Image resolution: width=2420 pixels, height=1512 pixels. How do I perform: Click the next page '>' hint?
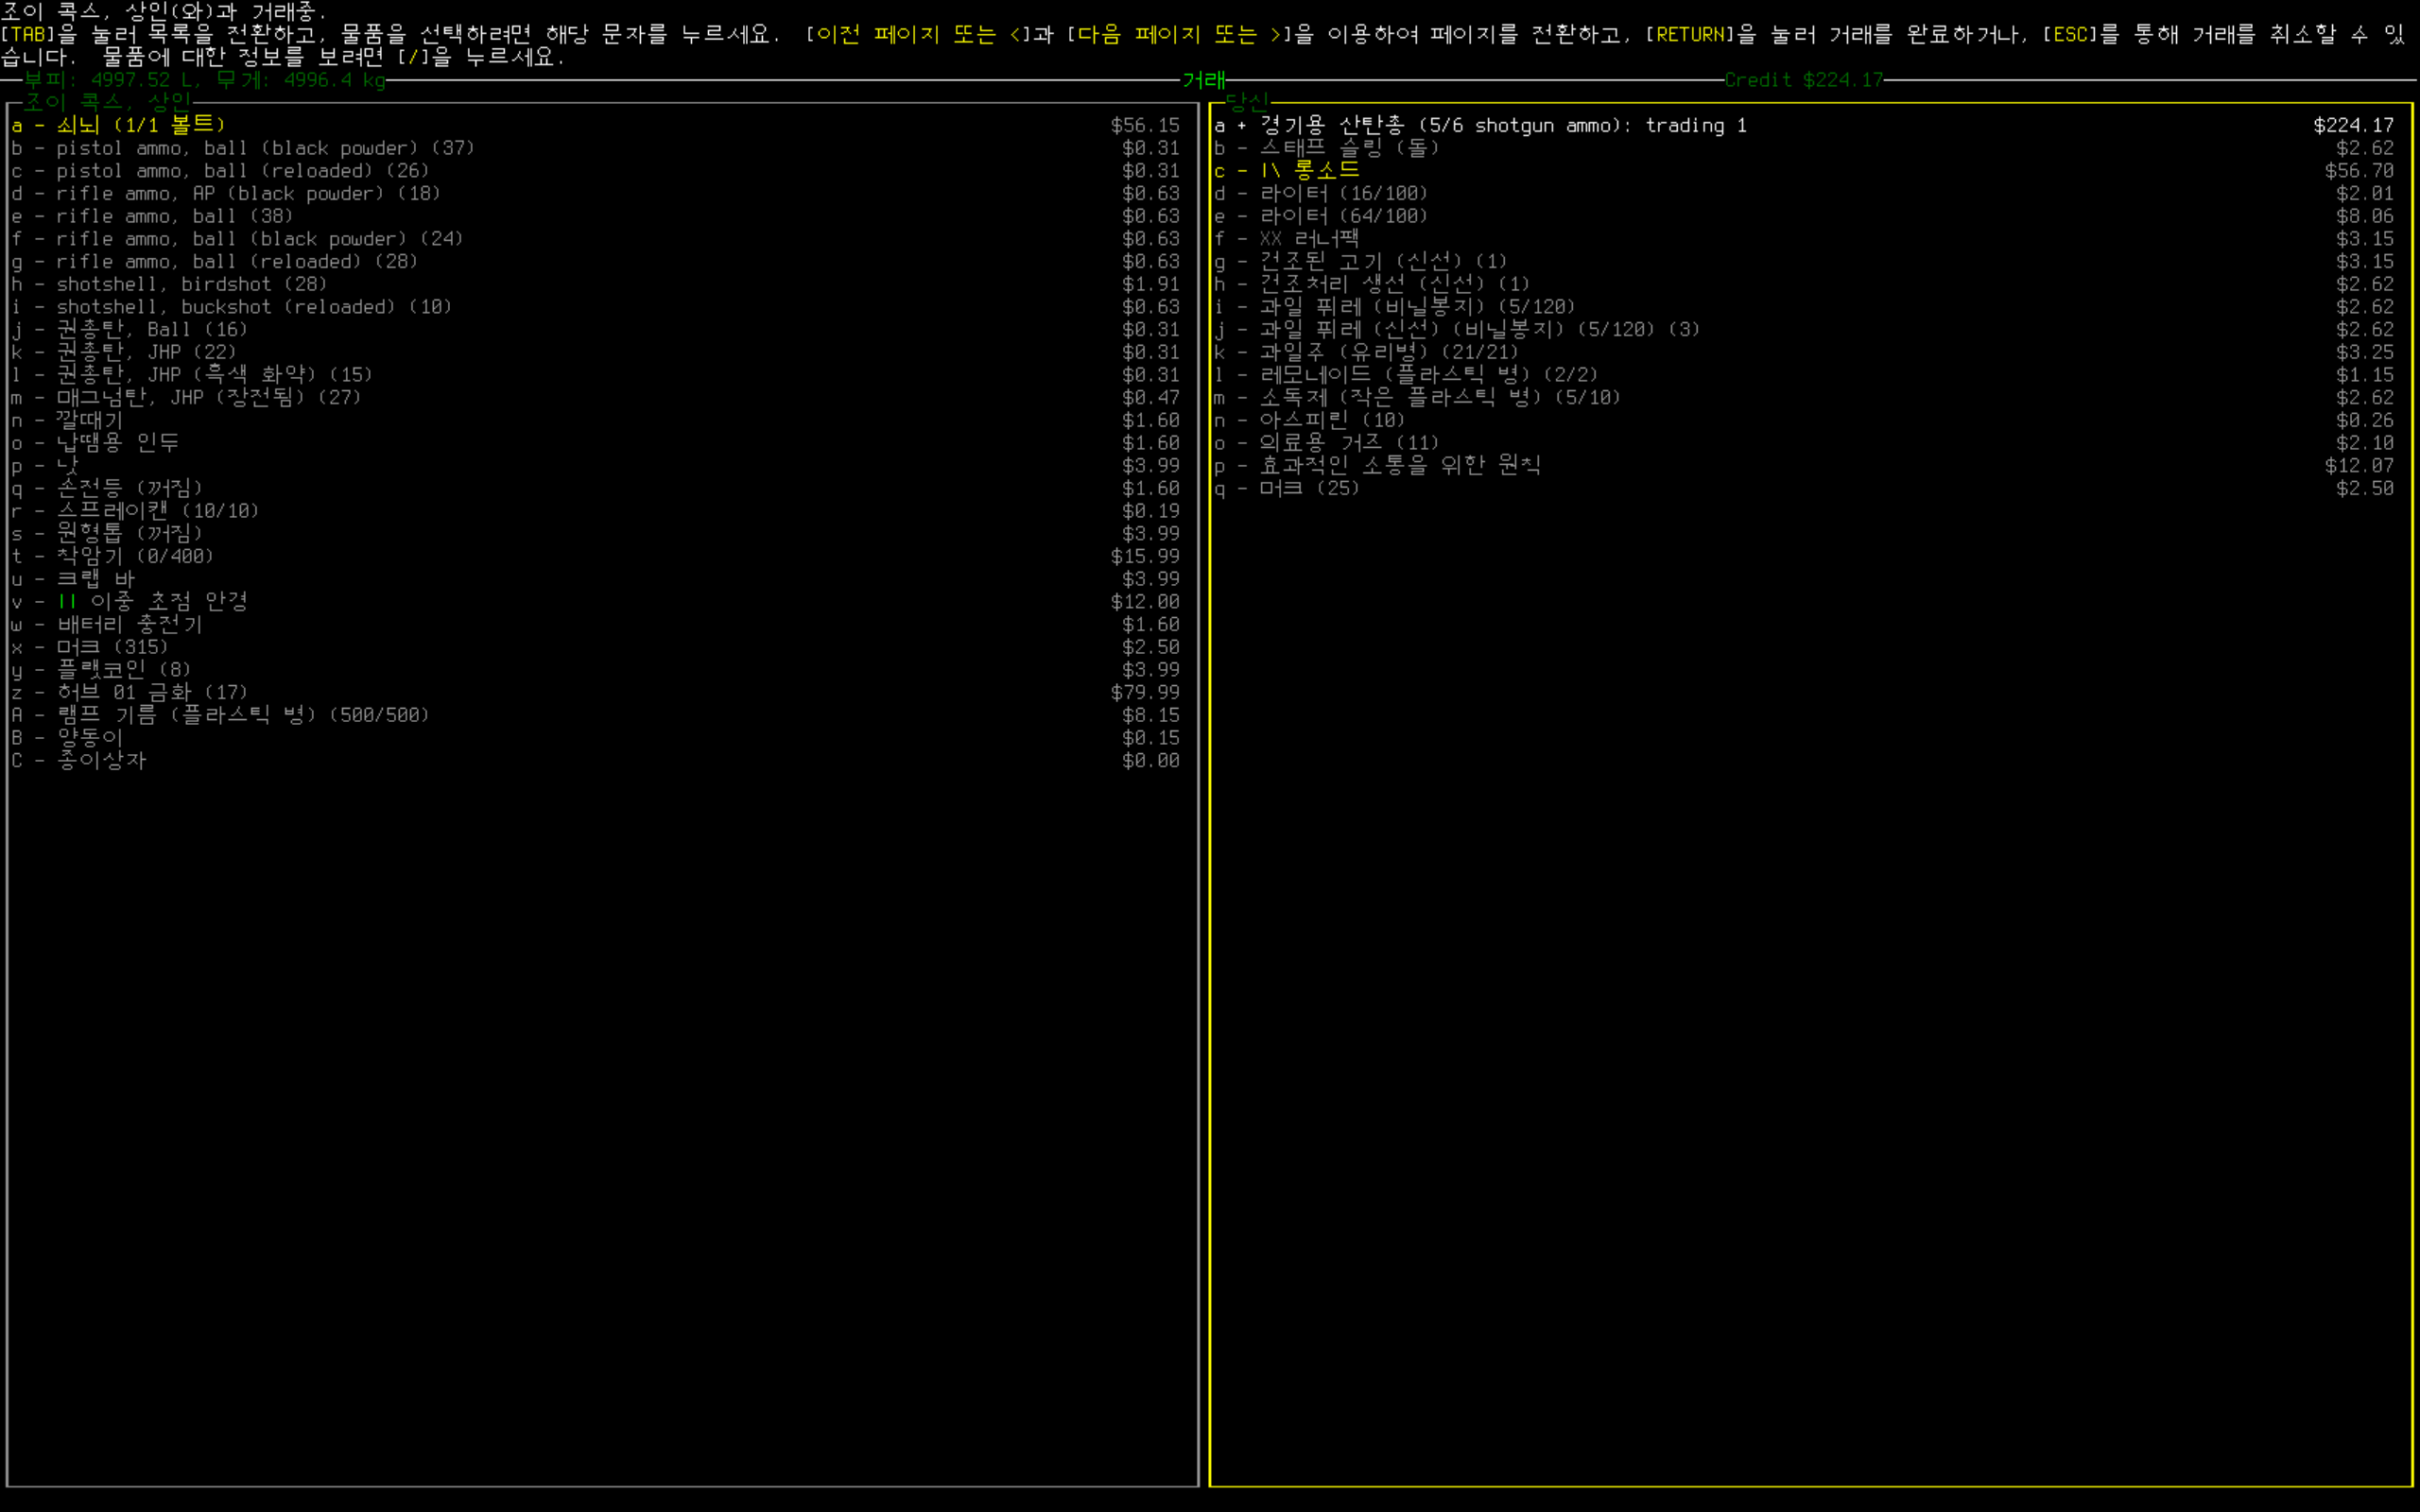[1275, 35]
